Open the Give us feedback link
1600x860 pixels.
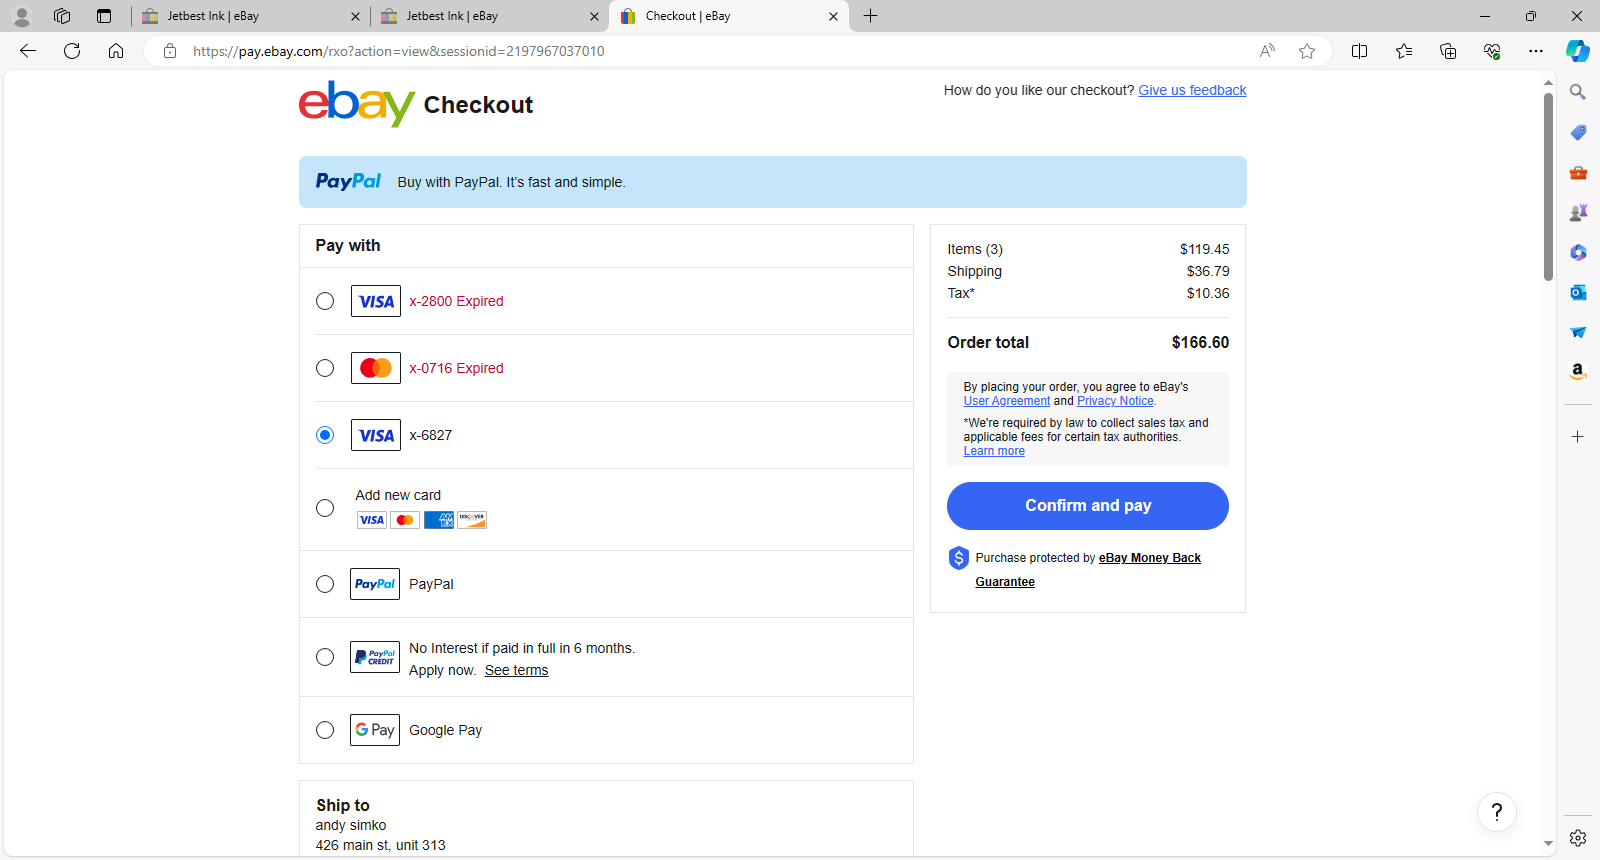(x=1192, y=90)
